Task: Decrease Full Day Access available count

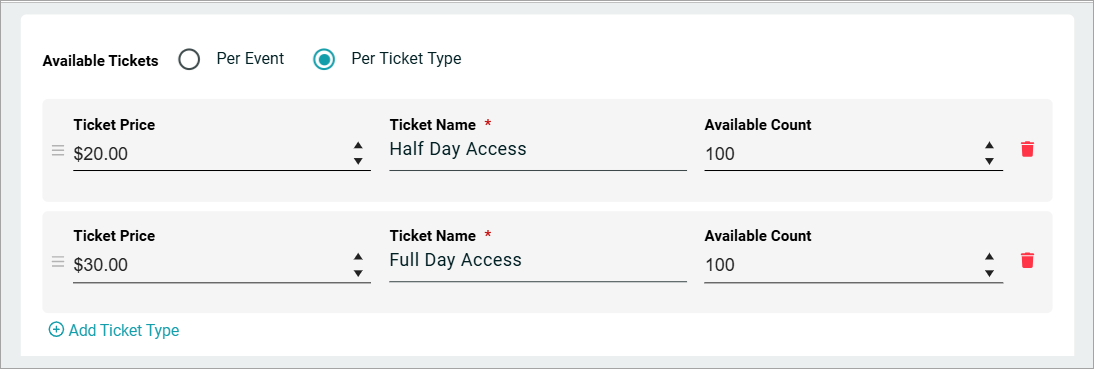Action: 989,273
